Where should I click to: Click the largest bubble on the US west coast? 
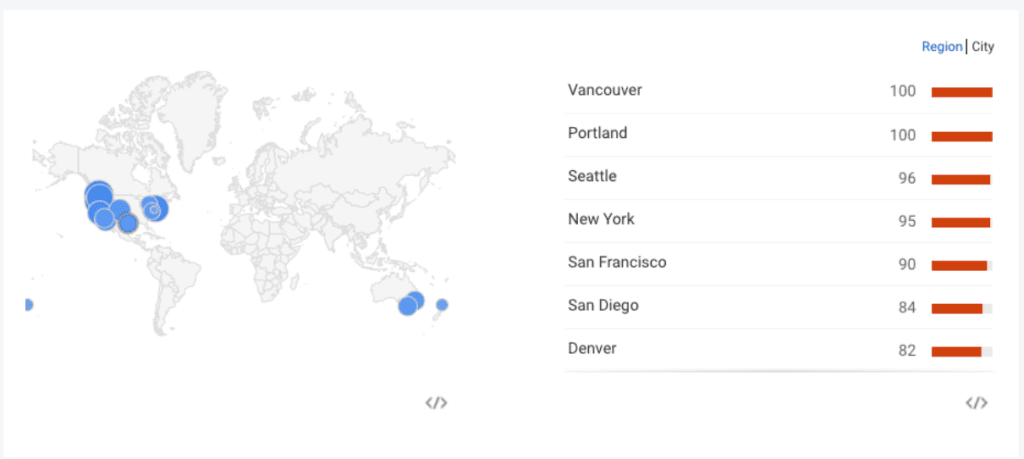pos(99,195)
